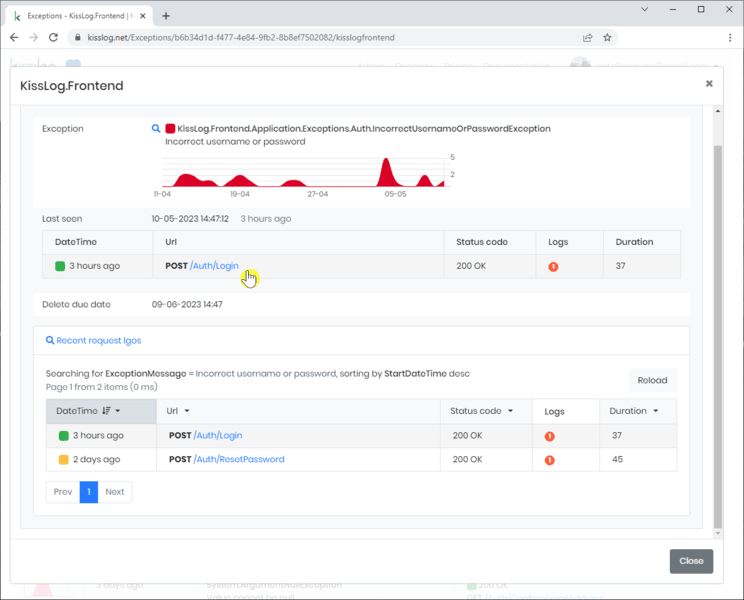The image size is (744, 600).
Task: Reload the browser page
Action: pyautogui.click(x=53, y=37)
